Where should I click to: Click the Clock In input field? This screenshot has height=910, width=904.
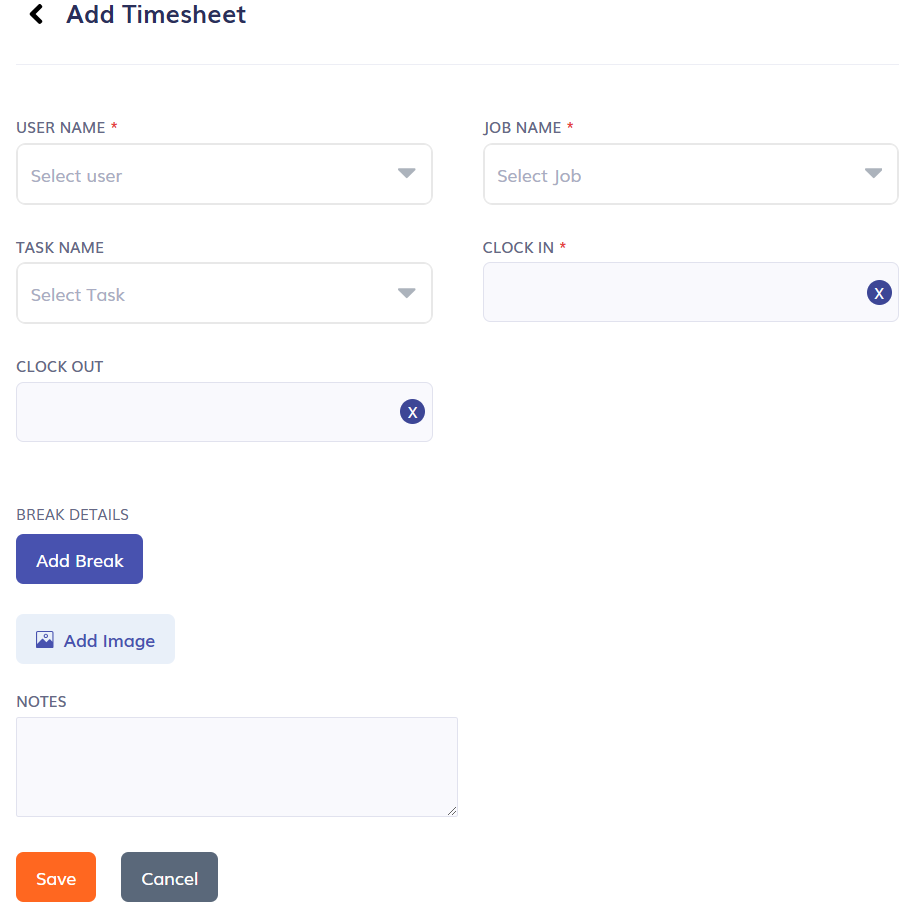tap(660, 292)
